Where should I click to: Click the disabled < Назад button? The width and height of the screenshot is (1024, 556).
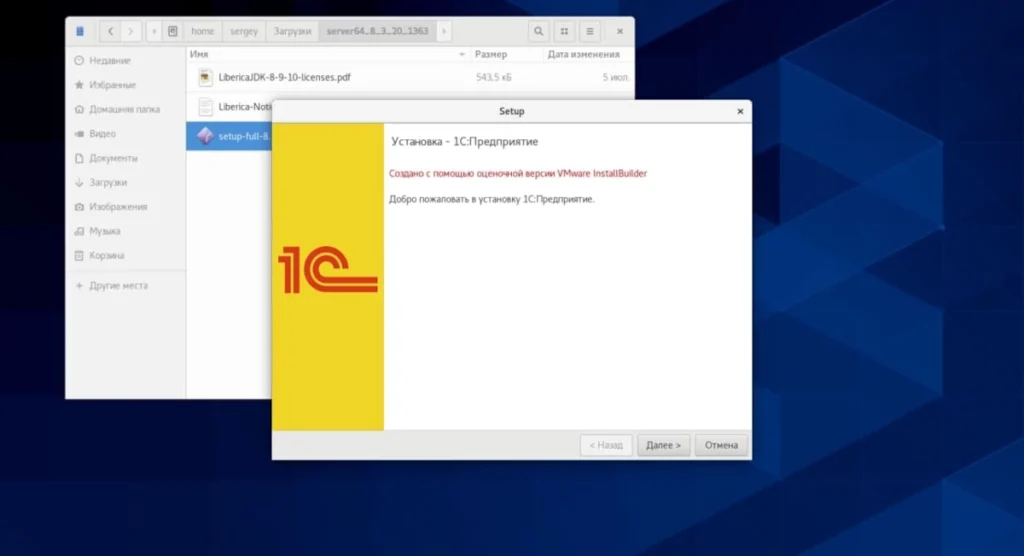(x=606, y=445)
